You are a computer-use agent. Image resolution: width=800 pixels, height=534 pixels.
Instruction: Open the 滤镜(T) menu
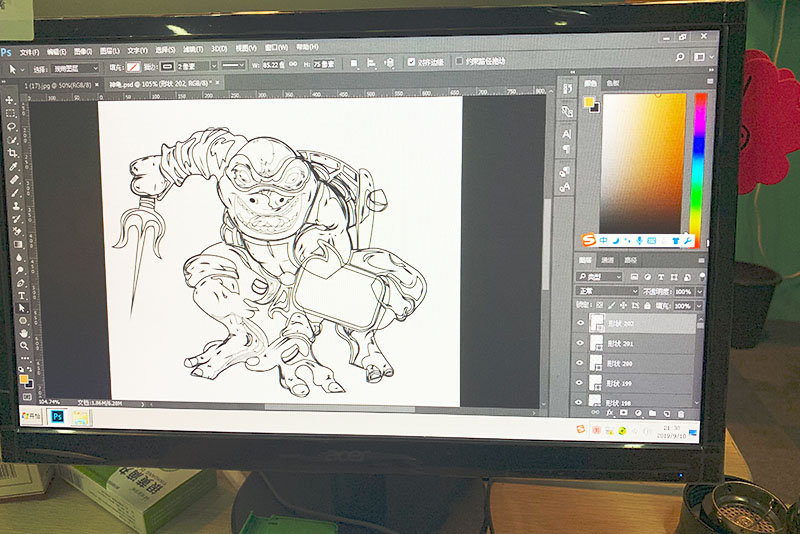click(190, 49)
